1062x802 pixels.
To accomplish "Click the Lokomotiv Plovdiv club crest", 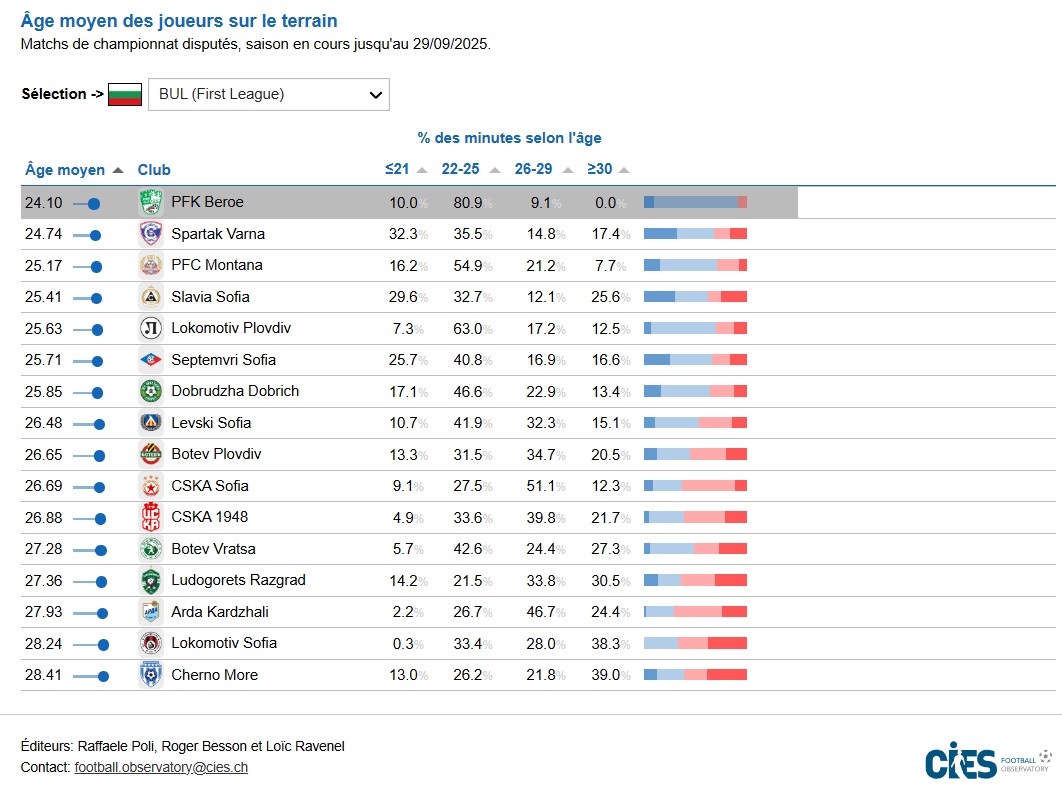I will click(150, 329).
